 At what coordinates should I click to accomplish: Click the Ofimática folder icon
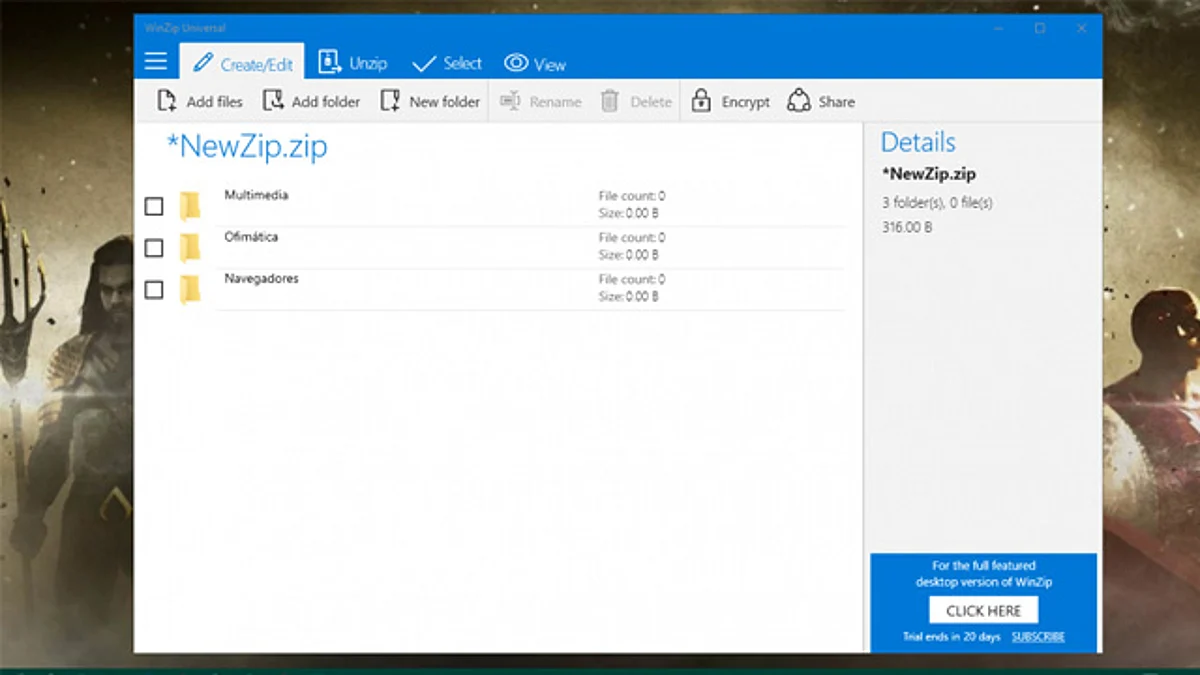click(x=190, y=248)
